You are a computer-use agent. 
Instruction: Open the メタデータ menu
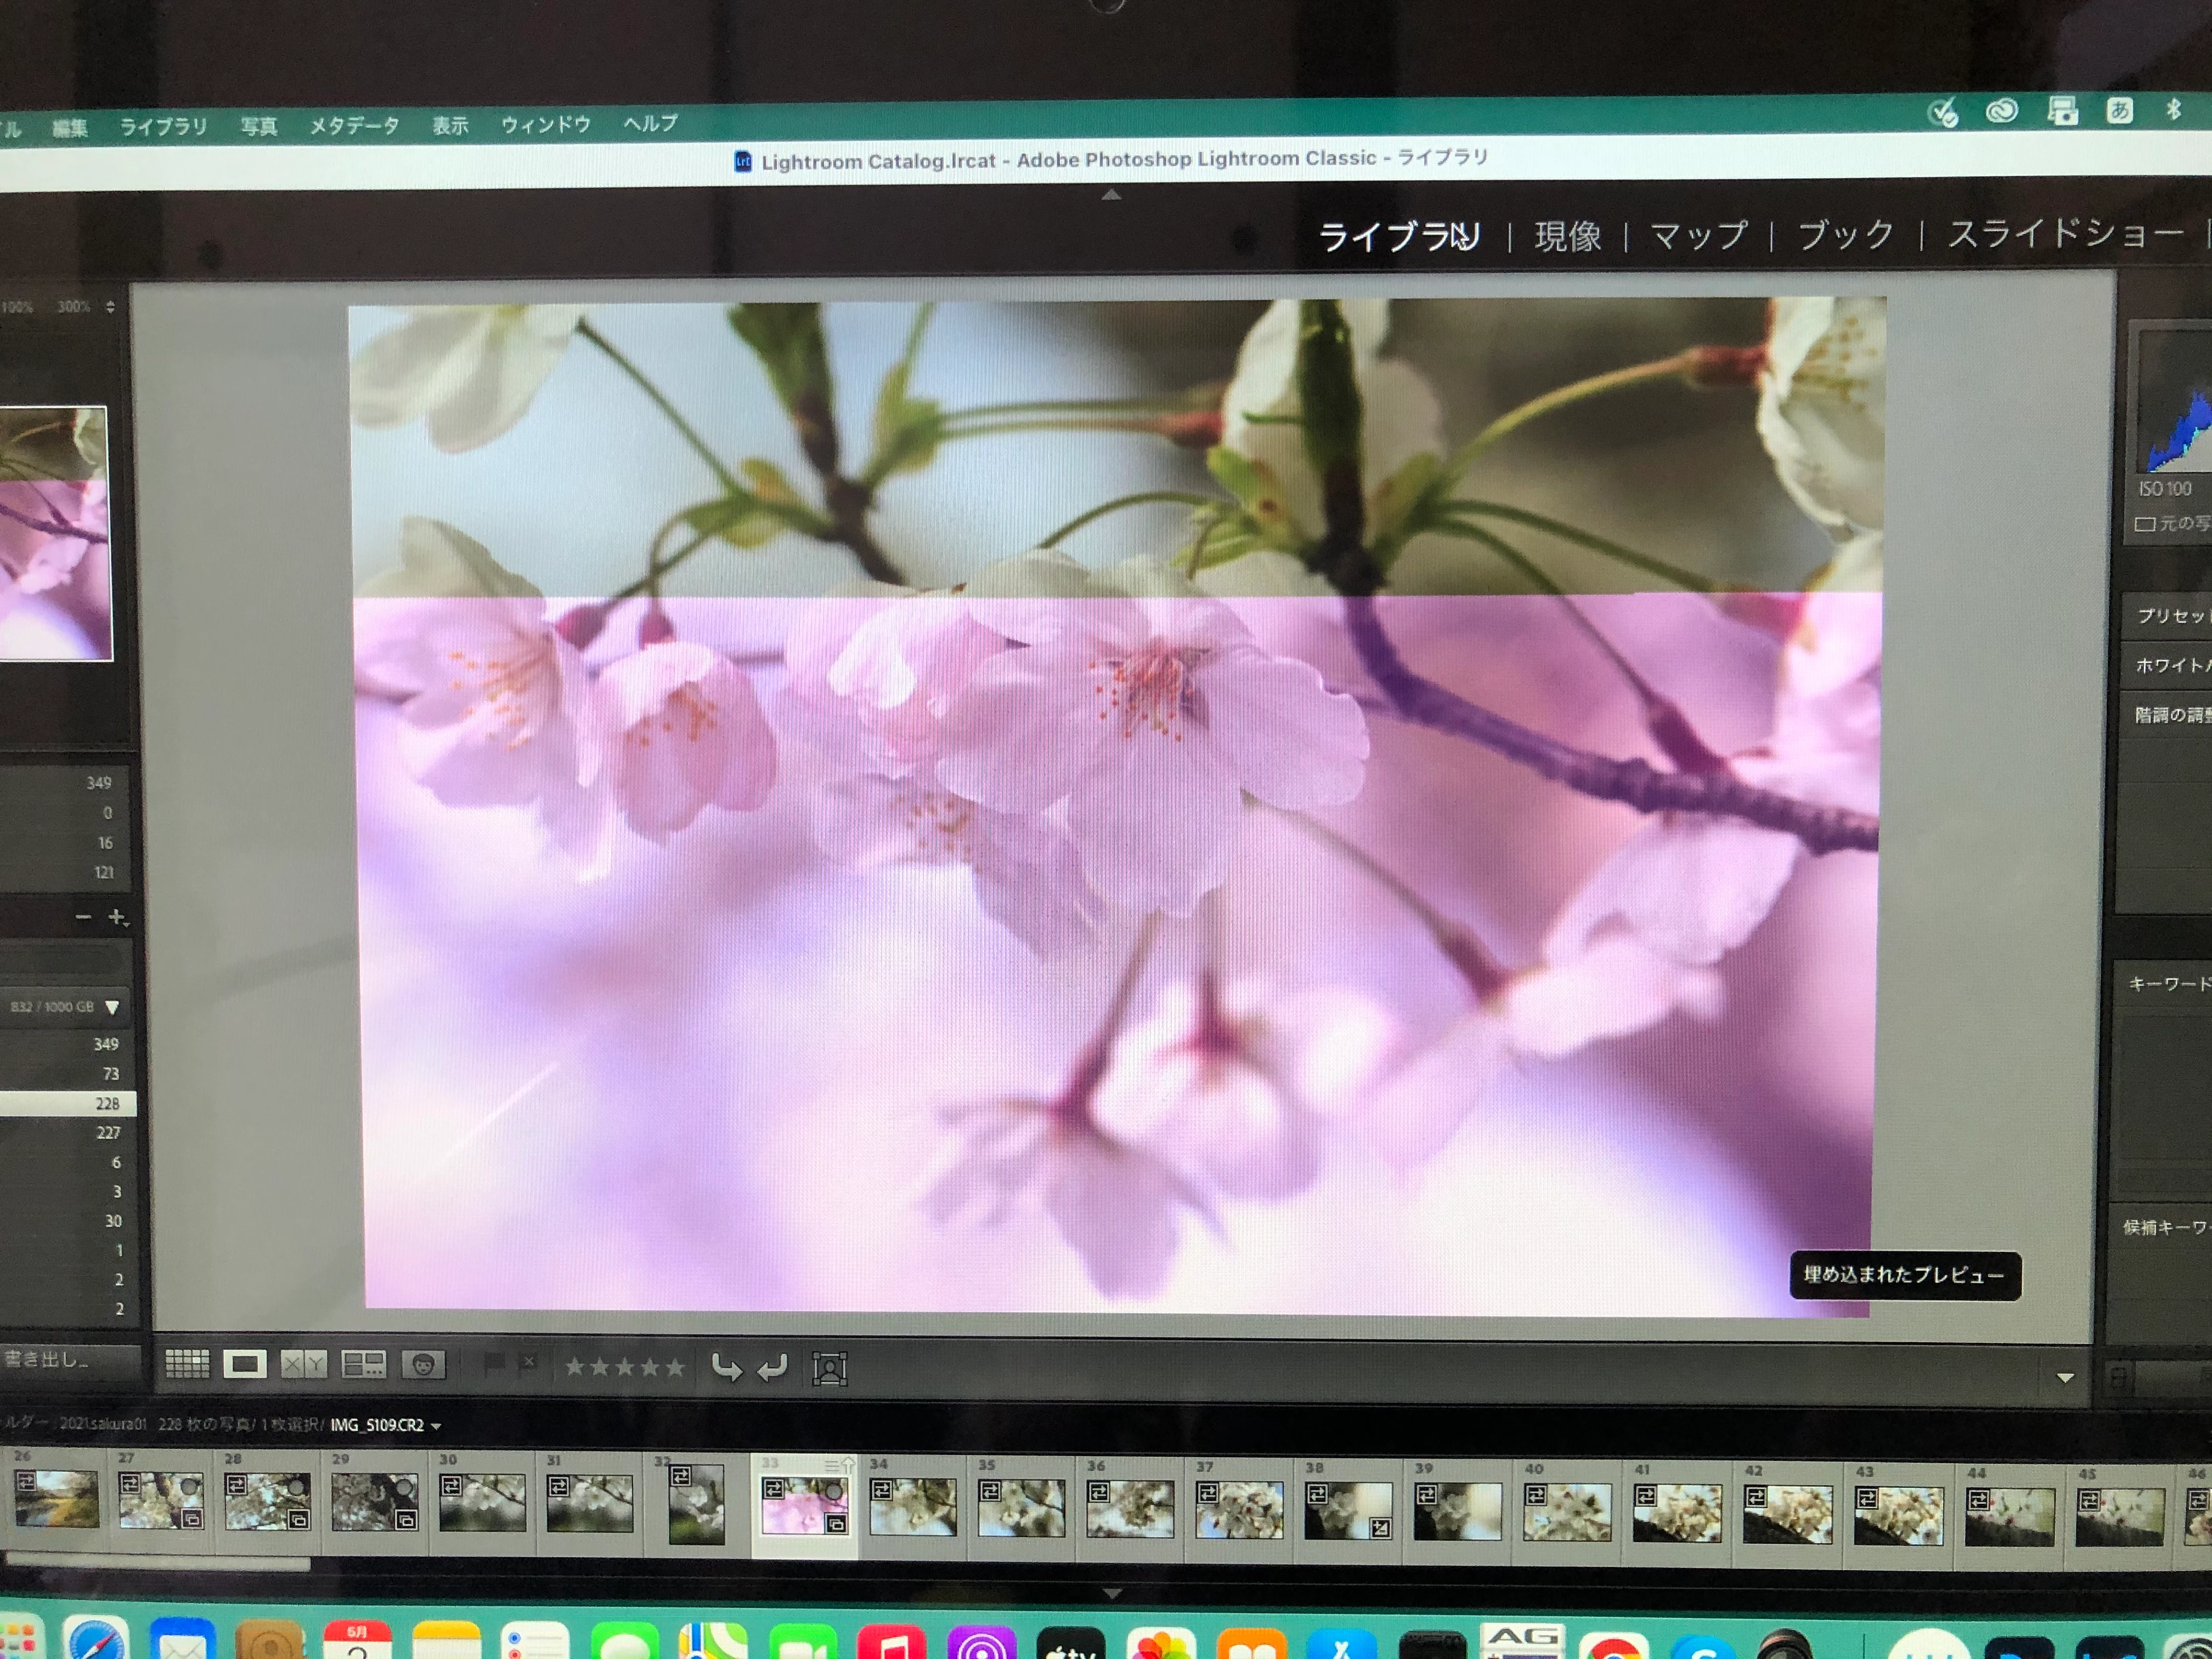pyautogui.click(x=354, y=126)
